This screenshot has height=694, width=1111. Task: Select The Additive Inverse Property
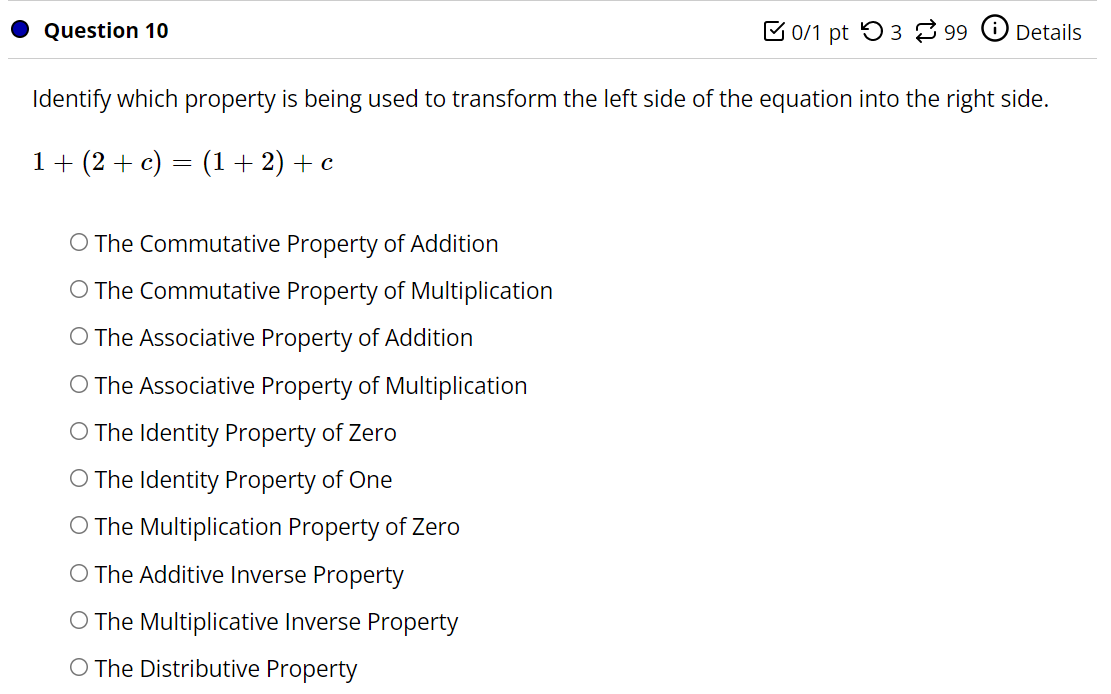(x=79, y=572)
